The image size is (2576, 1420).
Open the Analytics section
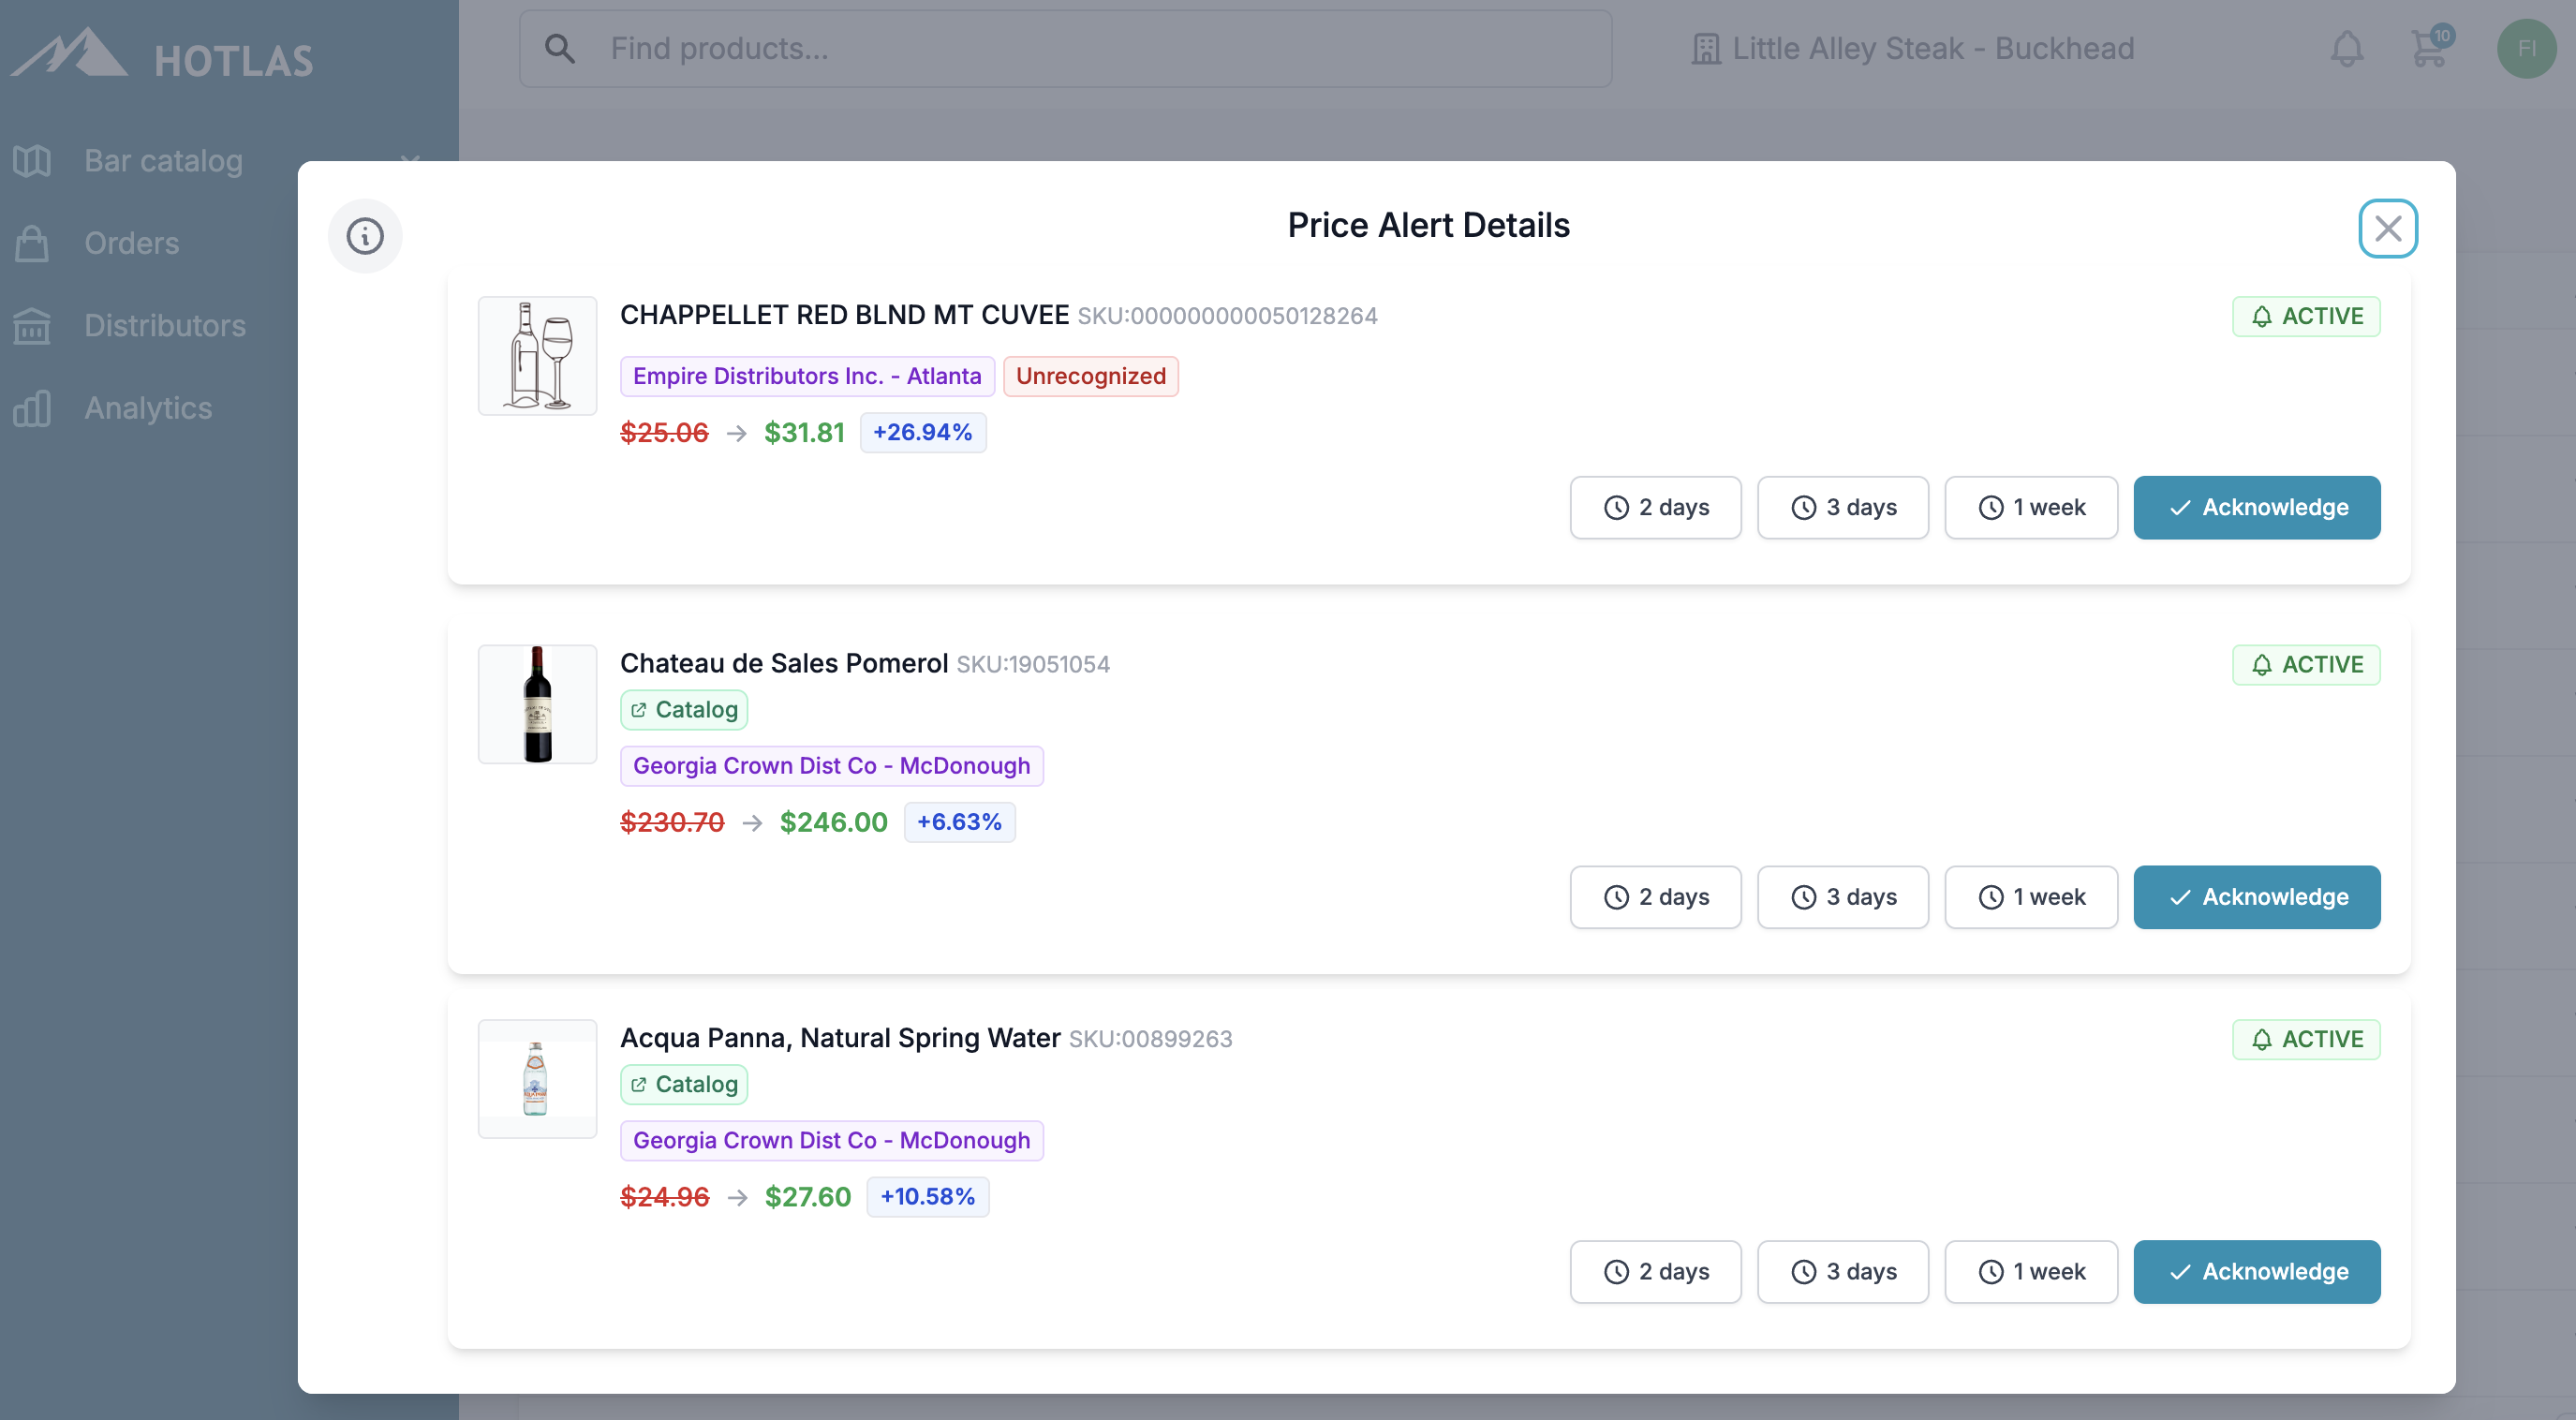pyautogui.click(x=147, y=408)
